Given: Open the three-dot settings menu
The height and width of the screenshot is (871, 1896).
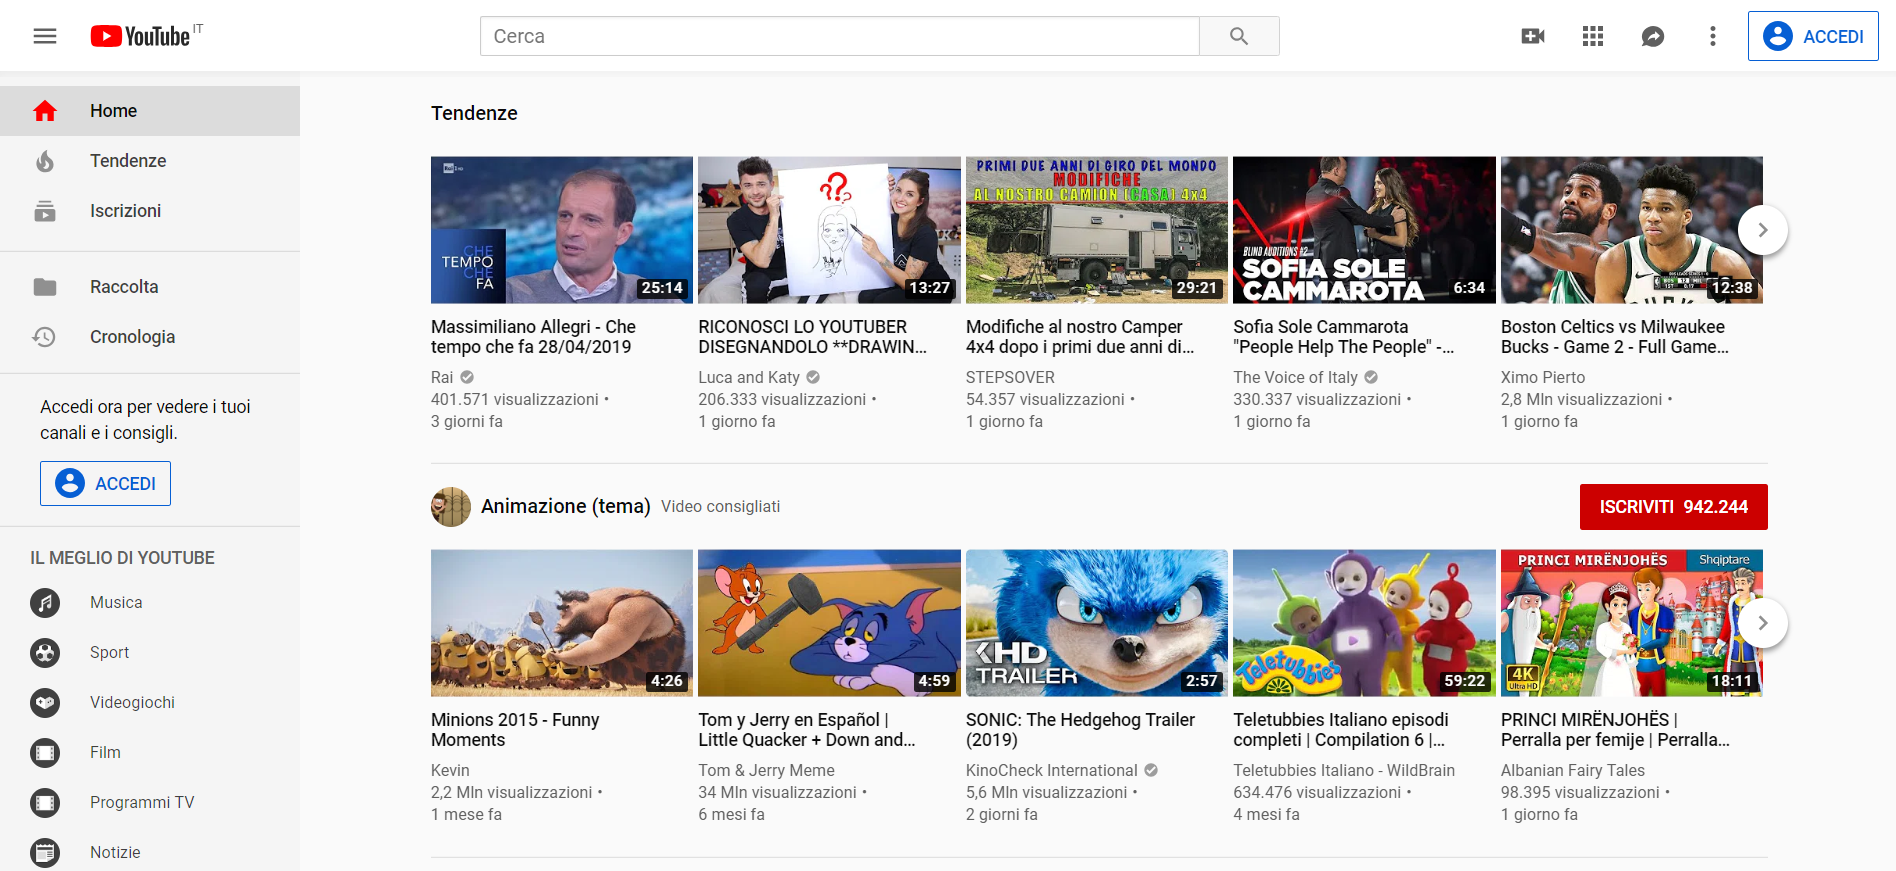Looking at the screenshot, I should [x=1713, y=36].
